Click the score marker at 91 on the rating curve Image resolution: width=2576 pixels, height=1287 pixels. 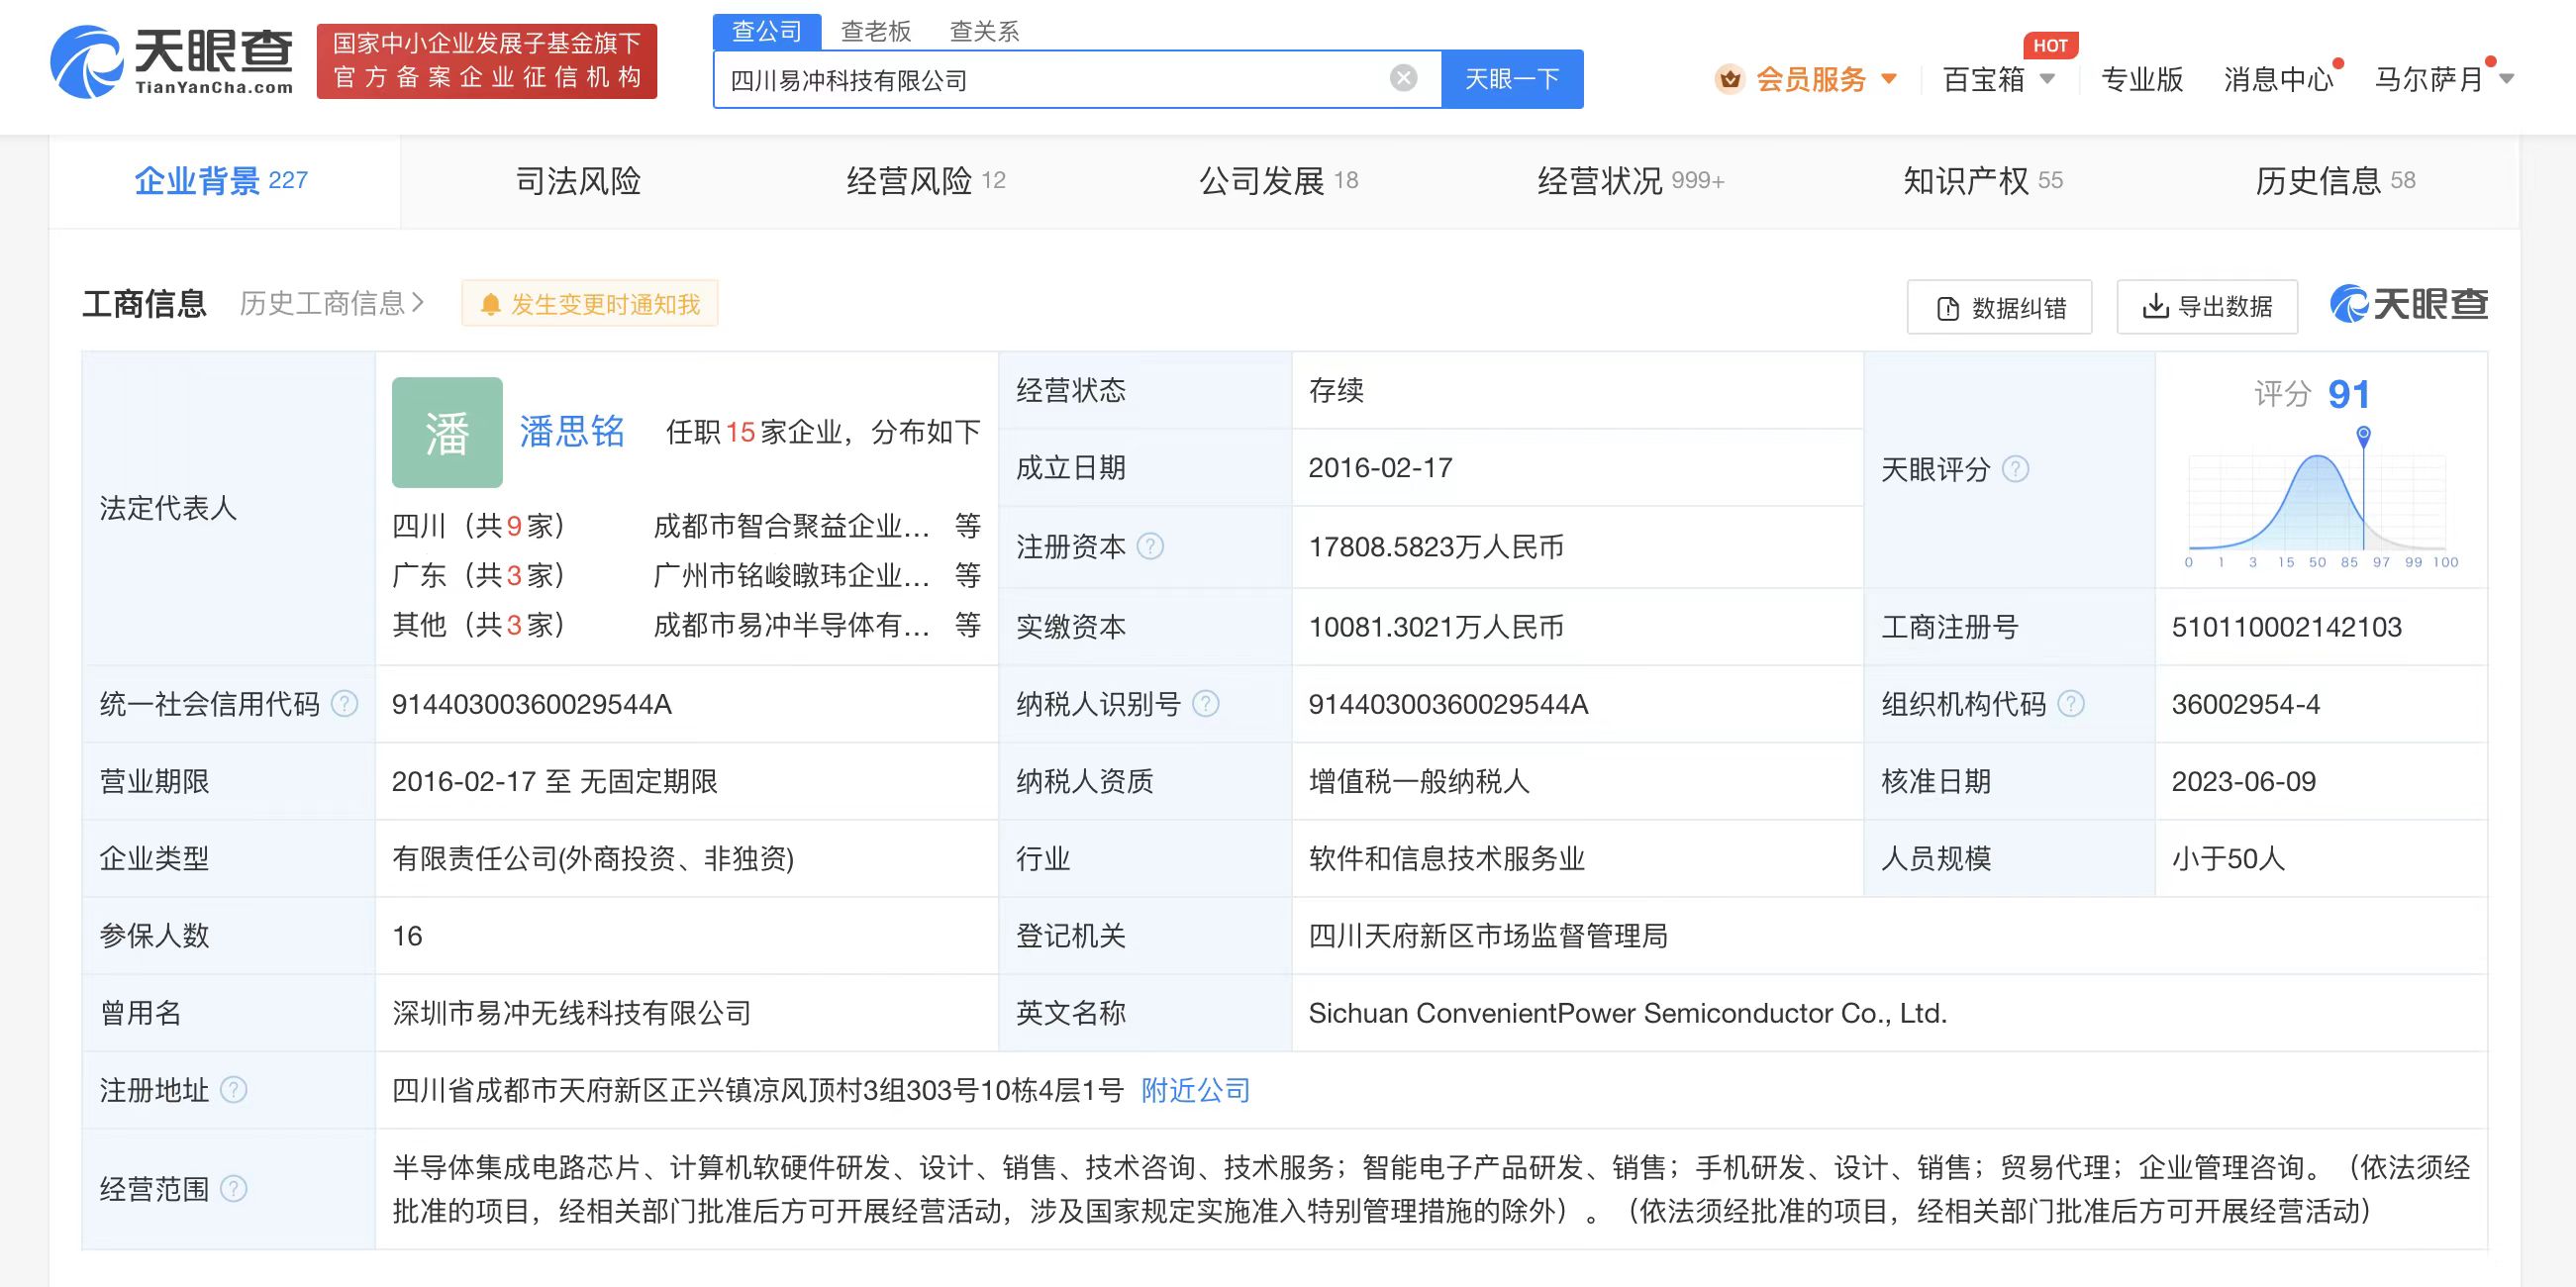(x=2363, y=437)
